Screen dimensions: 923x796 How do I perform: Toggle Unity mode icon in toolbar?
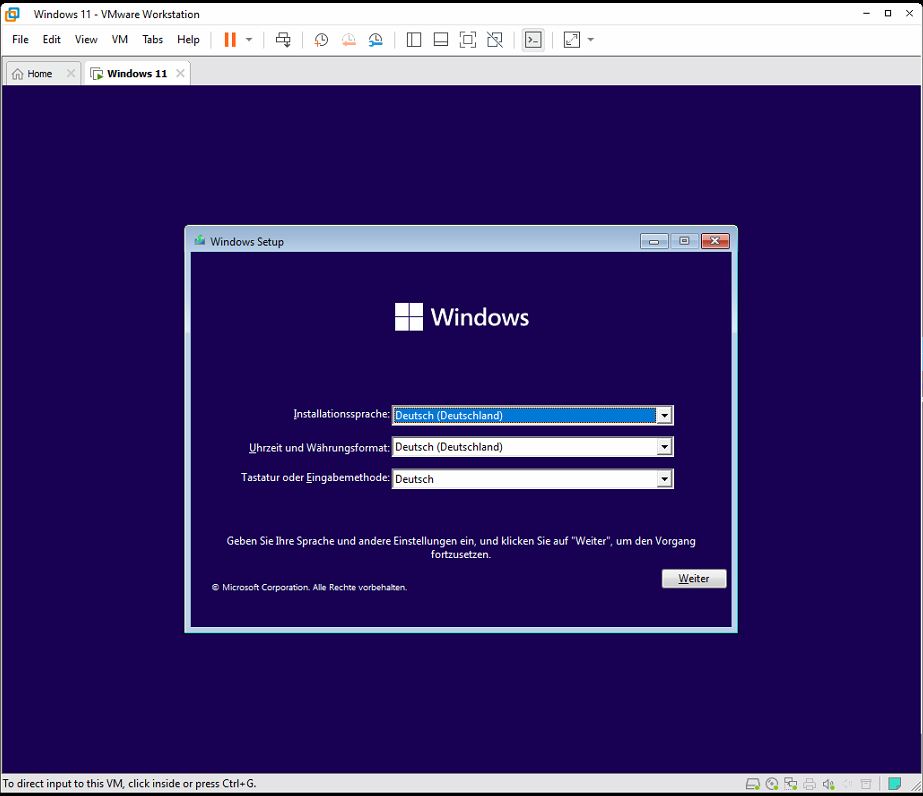pos(494,40)
